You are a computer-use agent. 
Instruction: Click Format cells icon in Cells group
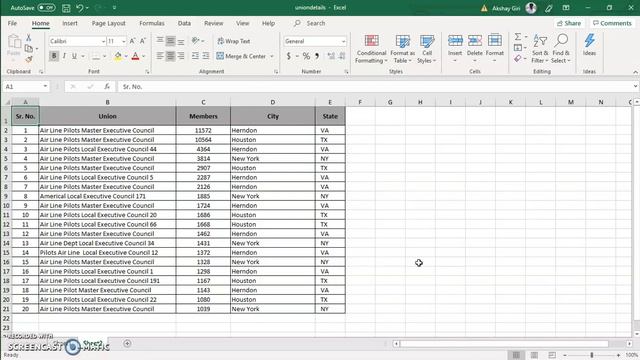pos(495,41)
